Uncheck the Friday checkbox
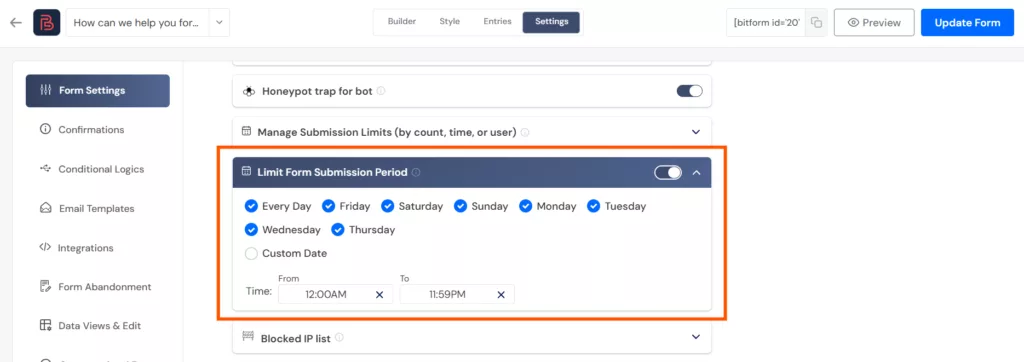The width and height of the screenshot is (1024, 362). coord(328,206)
